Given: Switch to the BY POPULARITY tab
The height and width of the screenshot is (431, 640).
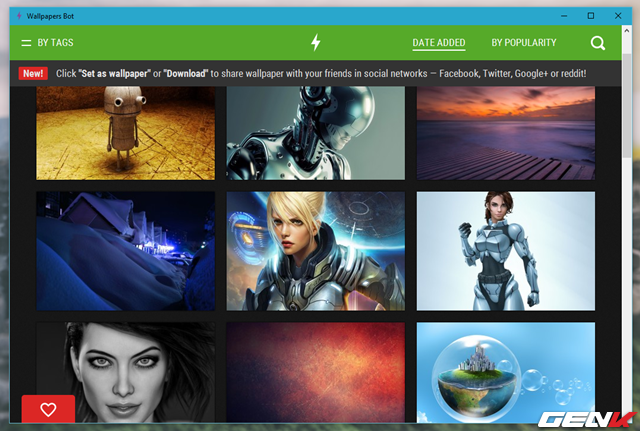Looking at the screenshot, I should tap(524, 43).
